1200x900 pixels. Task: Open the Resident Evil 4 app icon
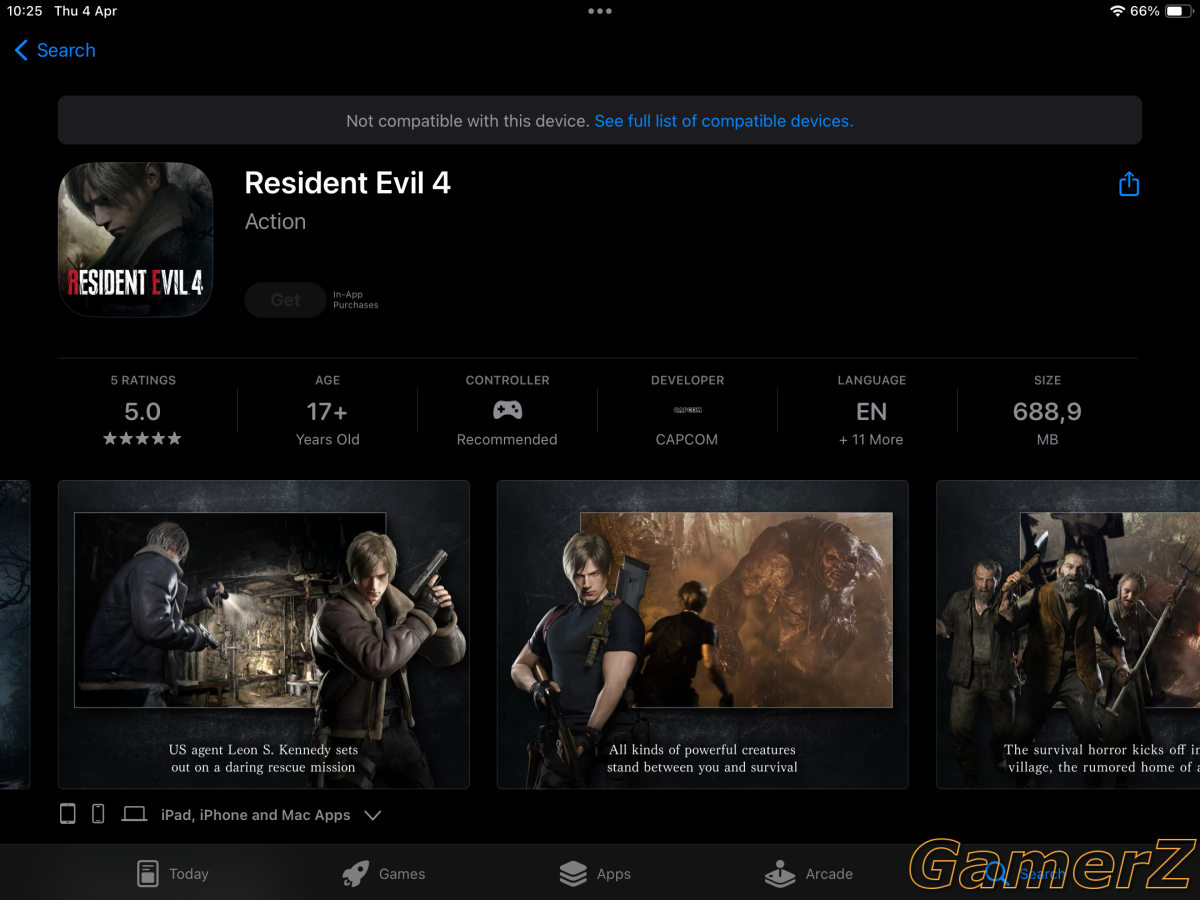(x=135, y=240)
